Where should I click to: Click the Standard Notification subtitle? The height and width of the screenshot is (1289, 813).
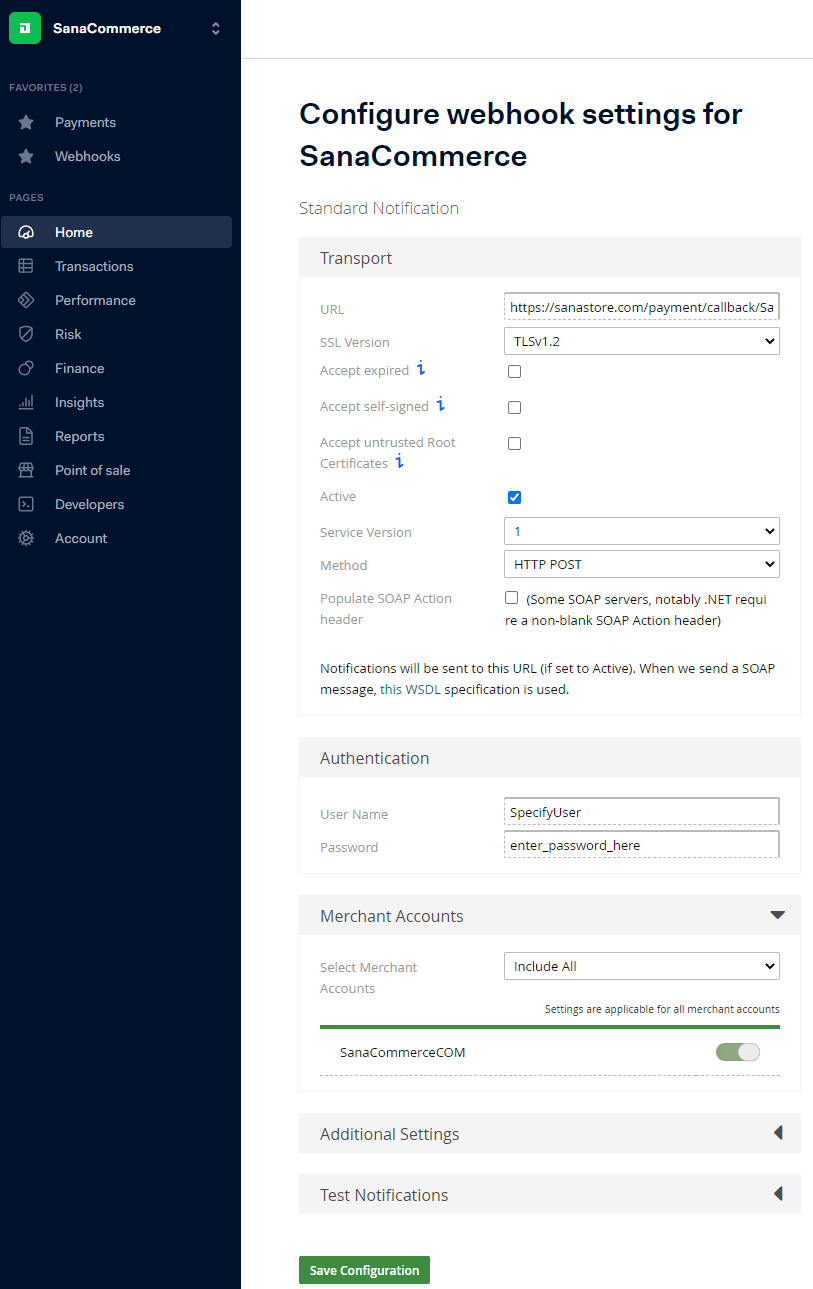pyautogui.click(x=379, y=208)
